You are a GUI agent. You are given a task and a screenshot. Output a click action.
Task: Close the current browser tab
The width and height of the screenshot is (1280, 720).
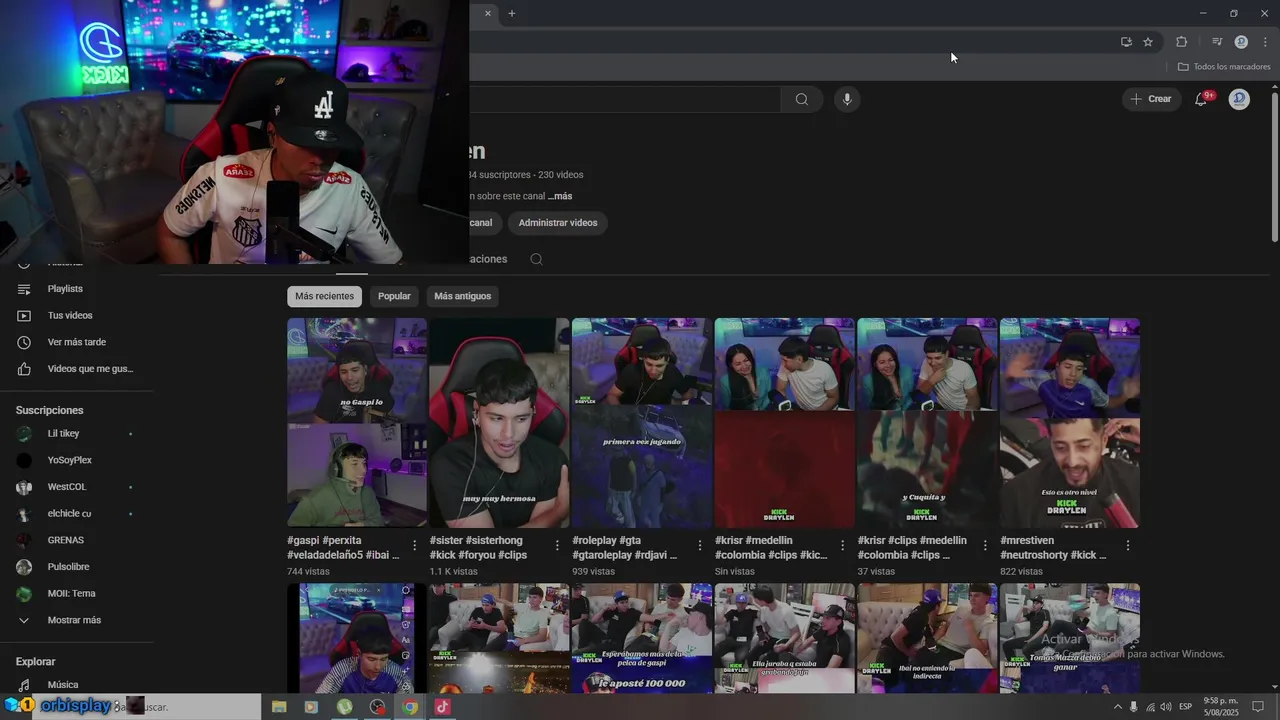point(488,13)
